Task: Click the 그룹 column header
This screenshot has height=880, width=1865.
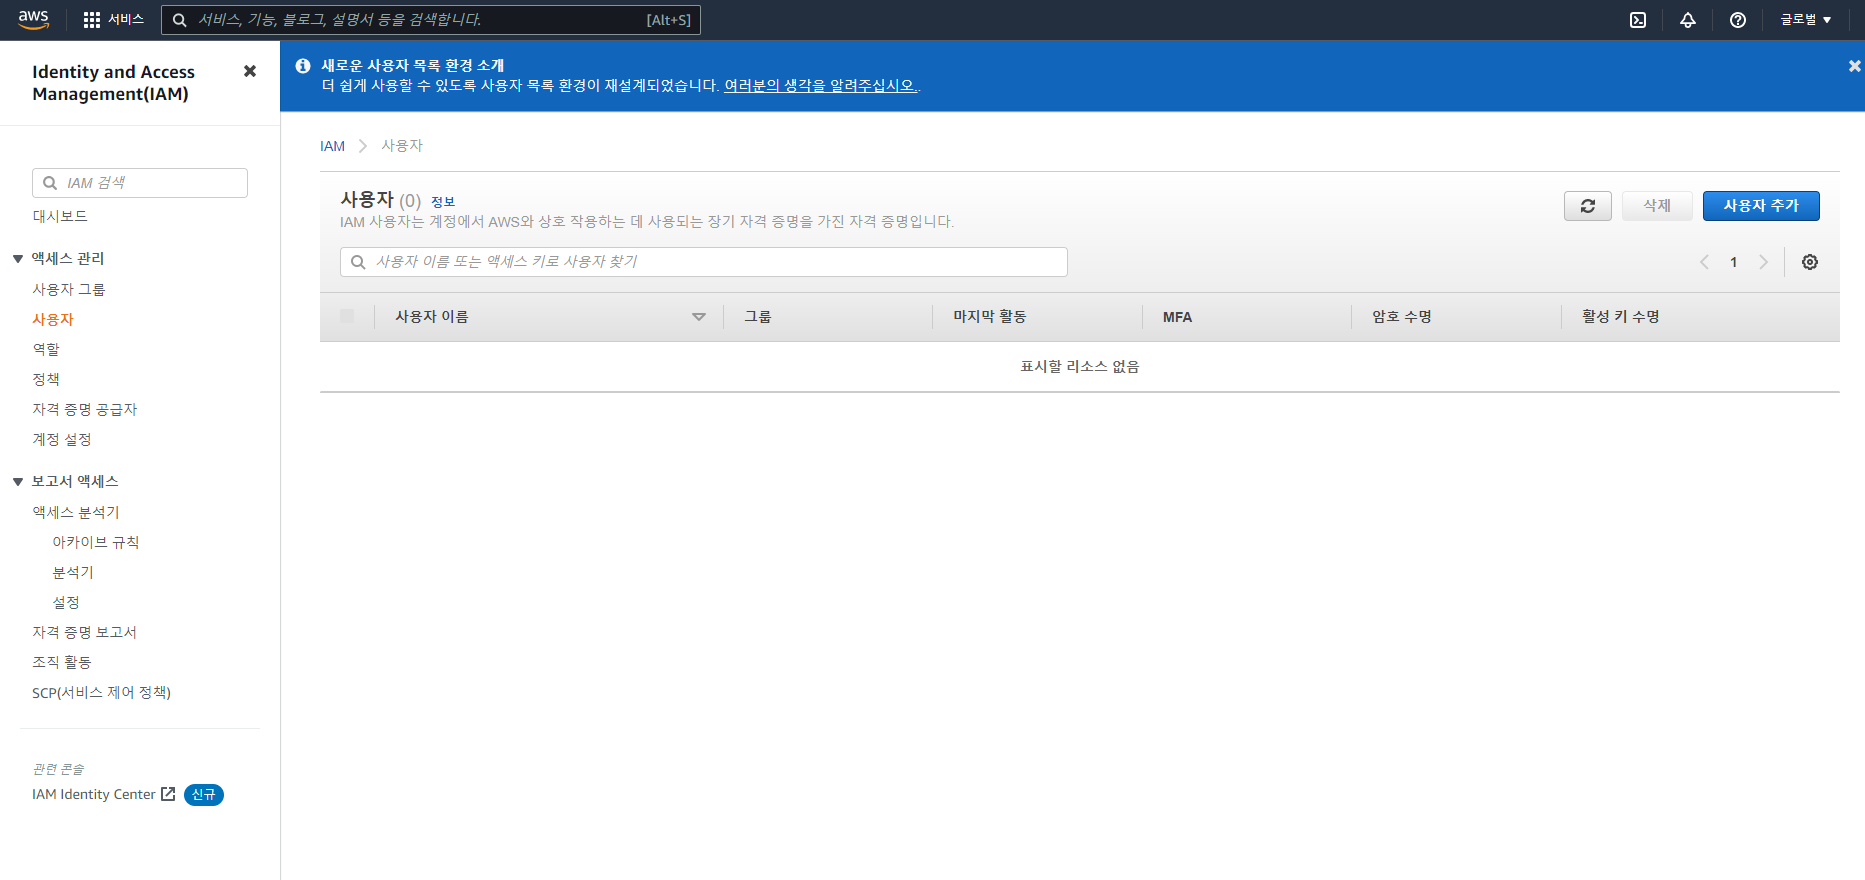Action: tap(758, 317)
